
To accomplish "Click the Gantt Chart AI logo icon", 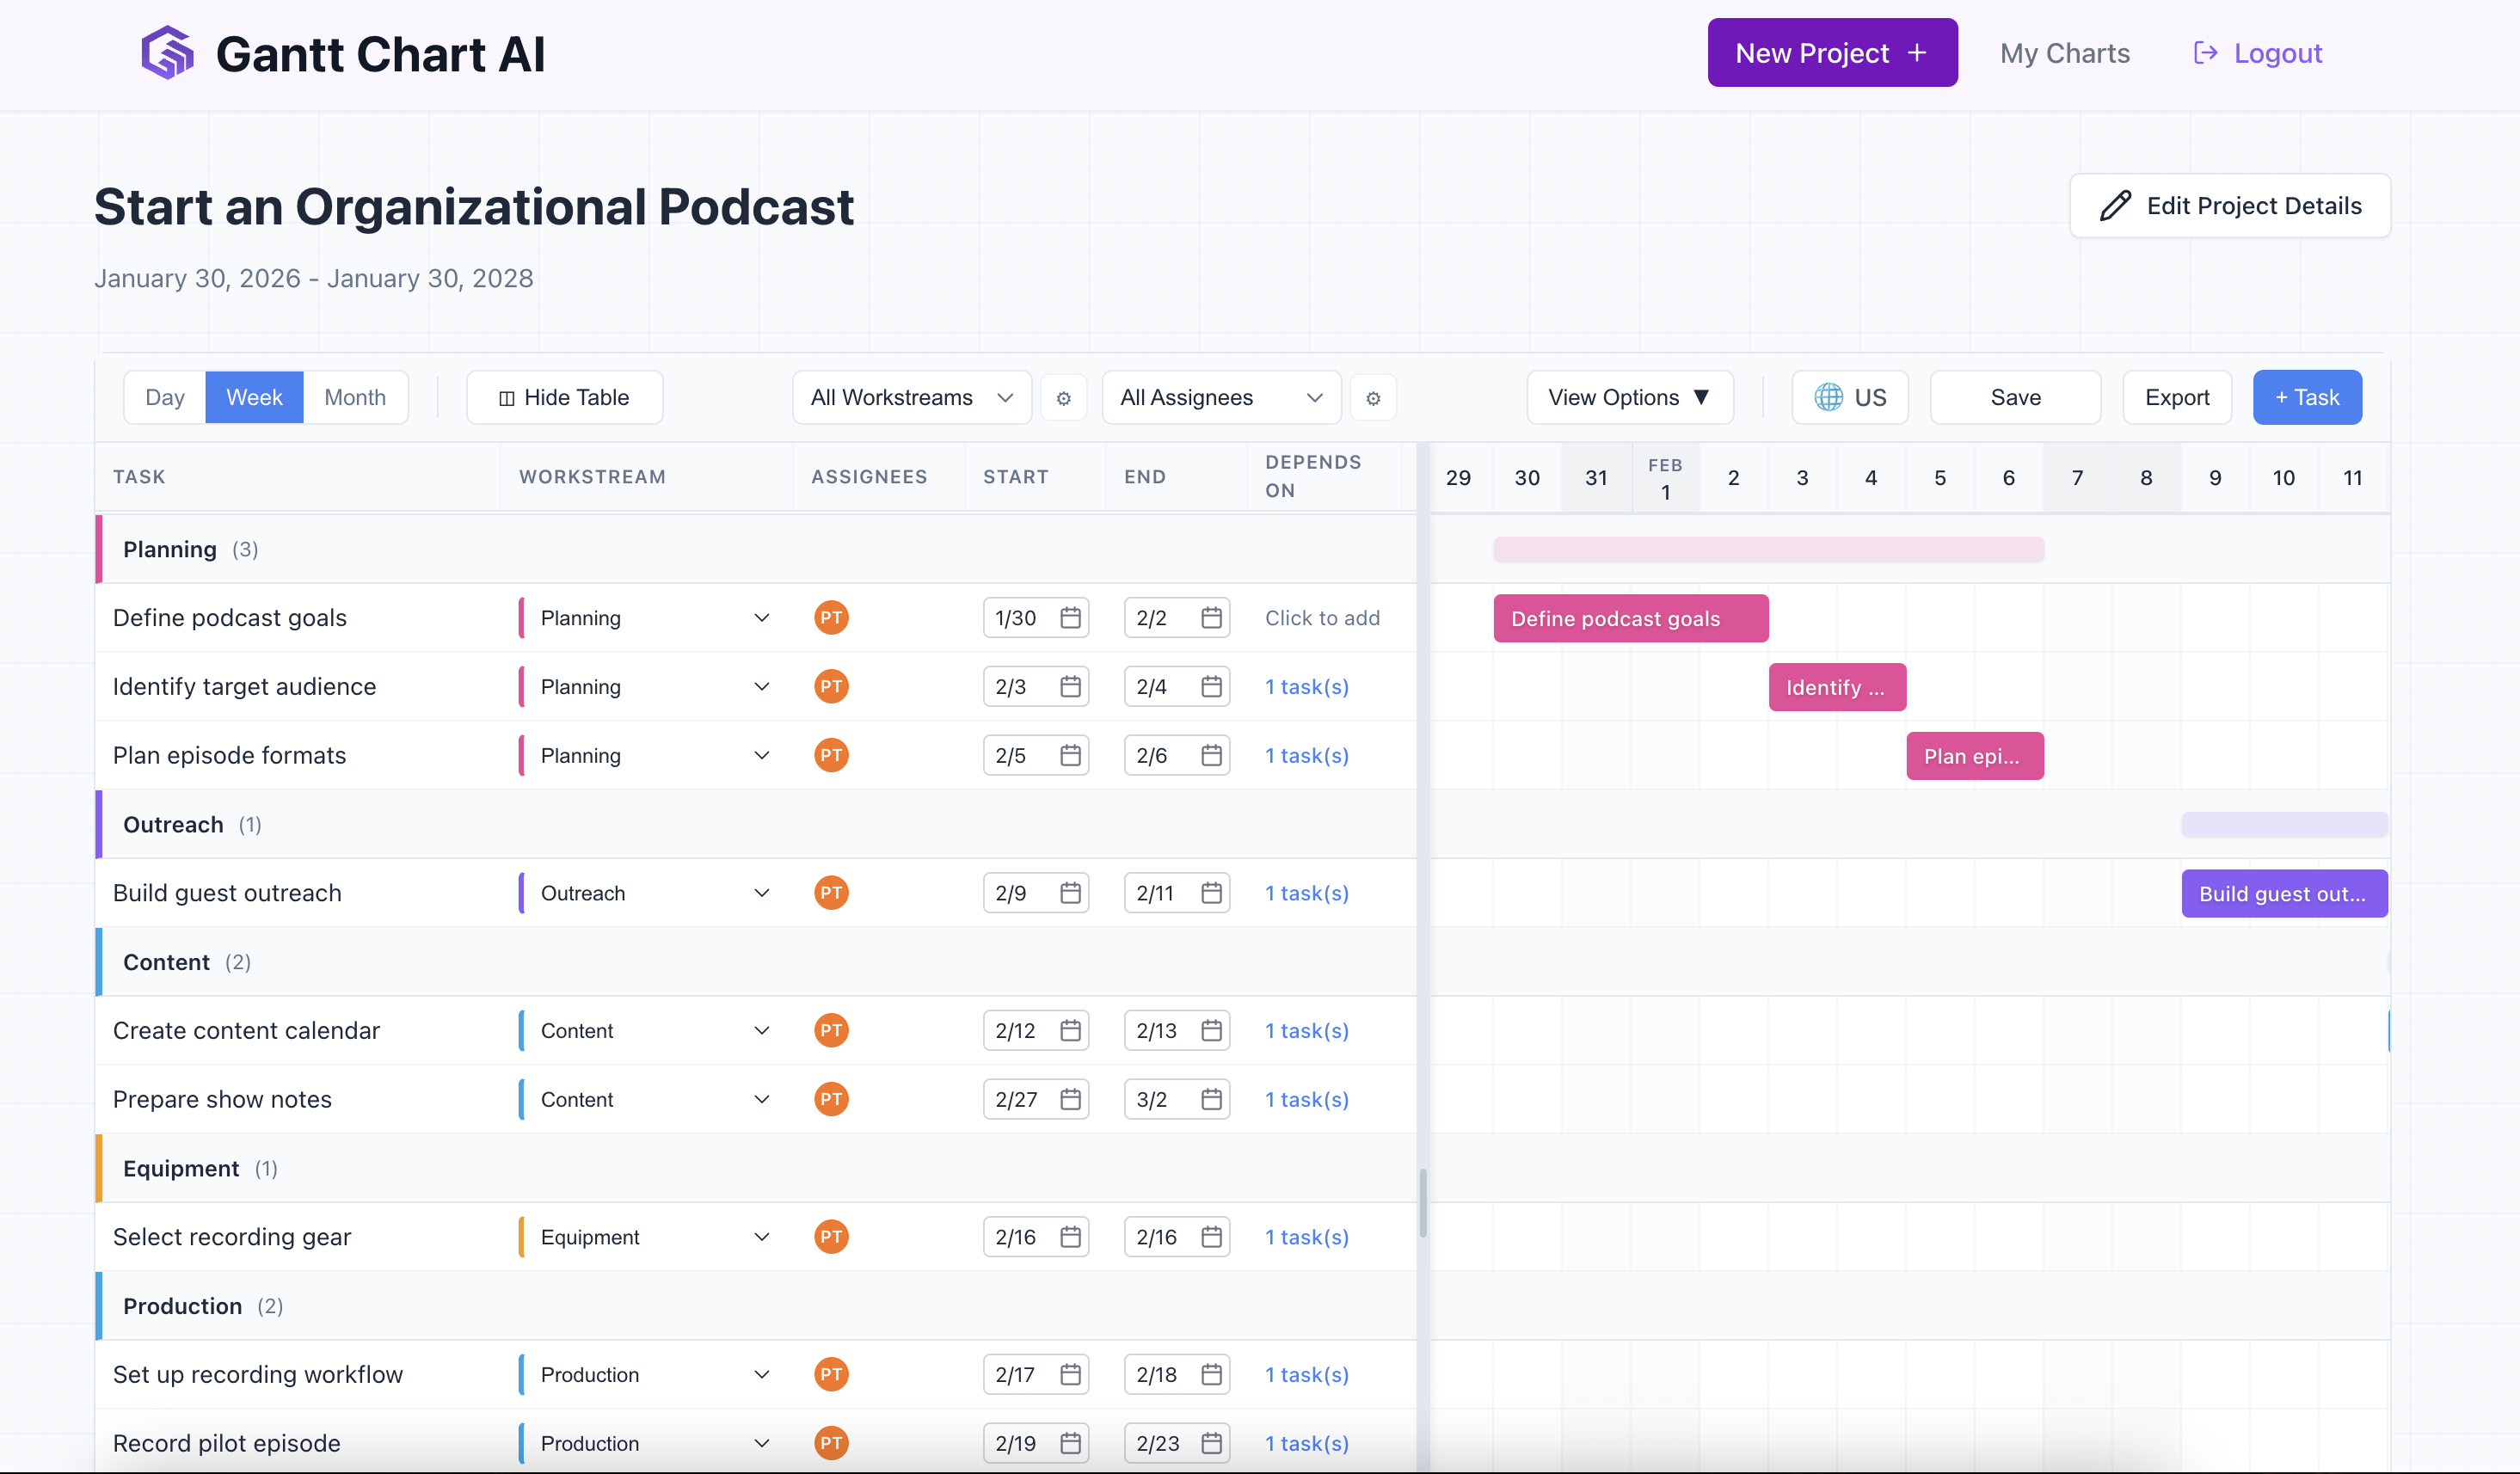I will click(168, 52).
